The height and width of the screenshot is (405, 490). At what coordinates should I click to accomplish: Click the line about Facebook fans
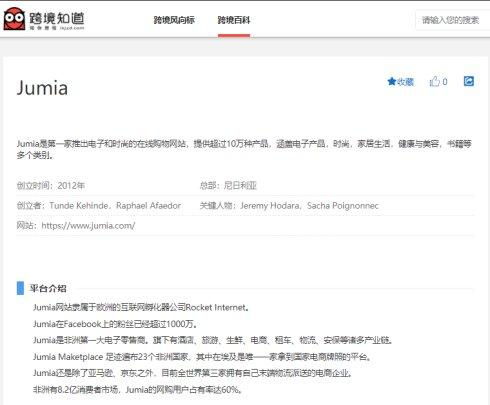click(x=115, y=324)
